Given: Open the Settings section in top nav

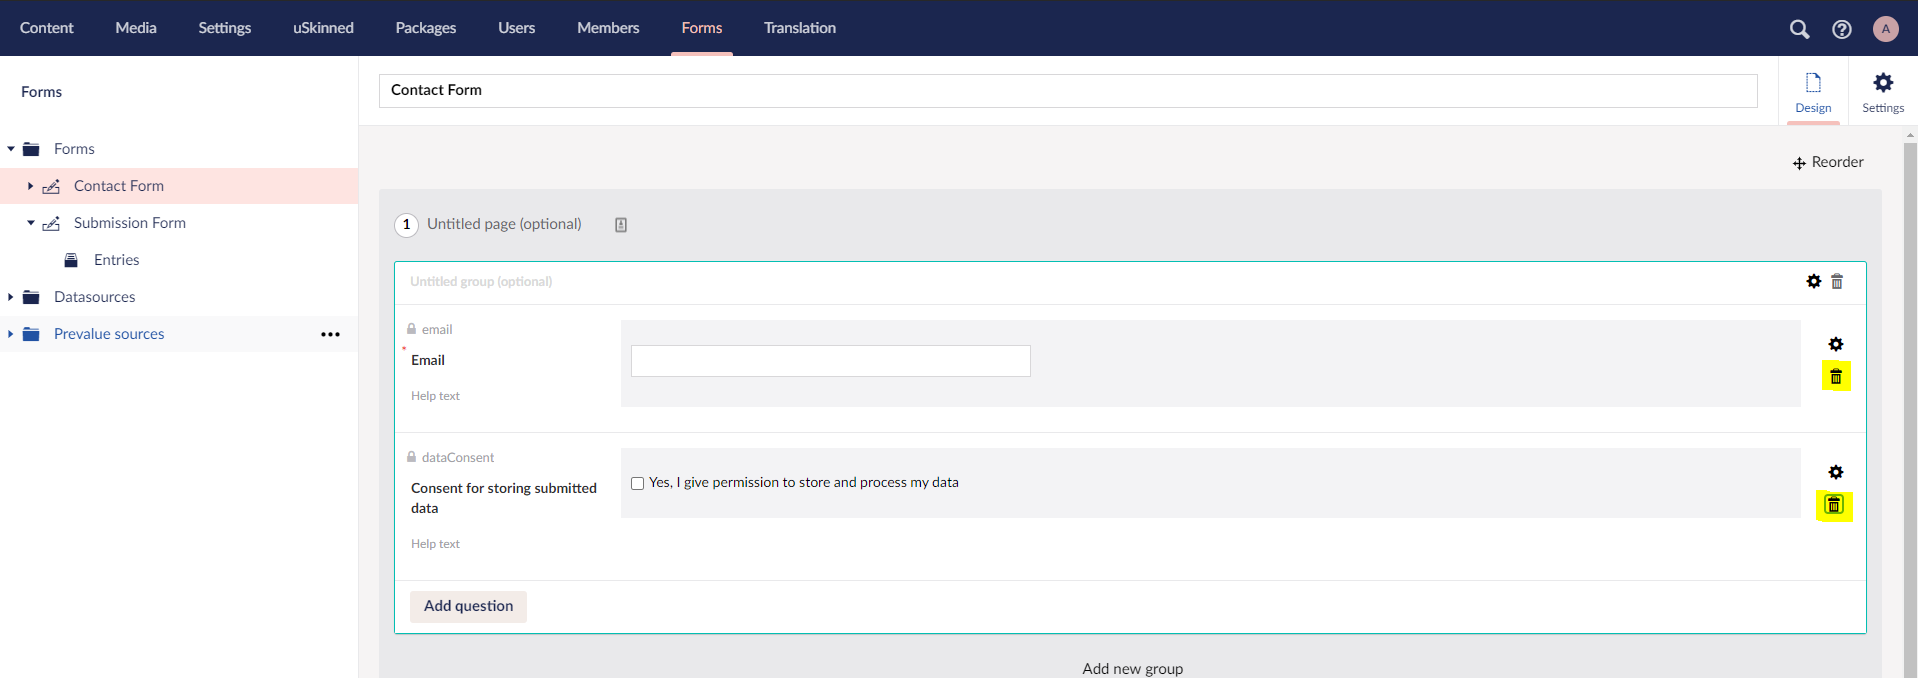Looking at the screenshot, I should coord(225,28).
